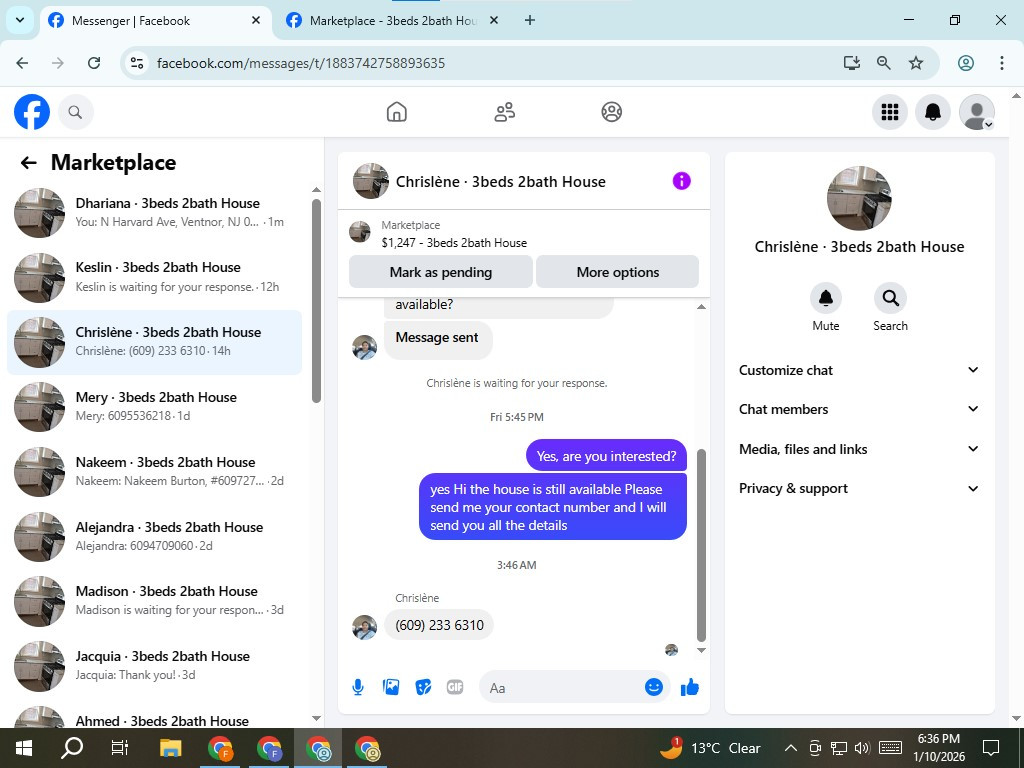Expand Media, files and links section
Screen dimensions: 1024x768
pyautogui.click(x=859, y=449)
